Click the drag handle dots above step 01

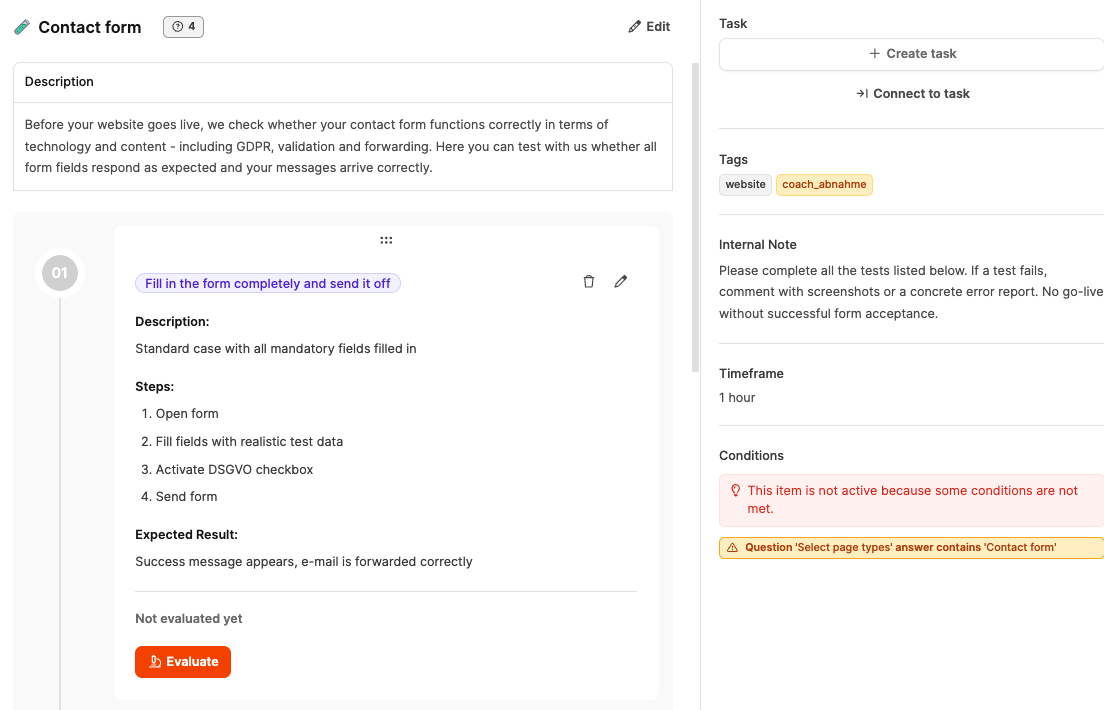386,240
